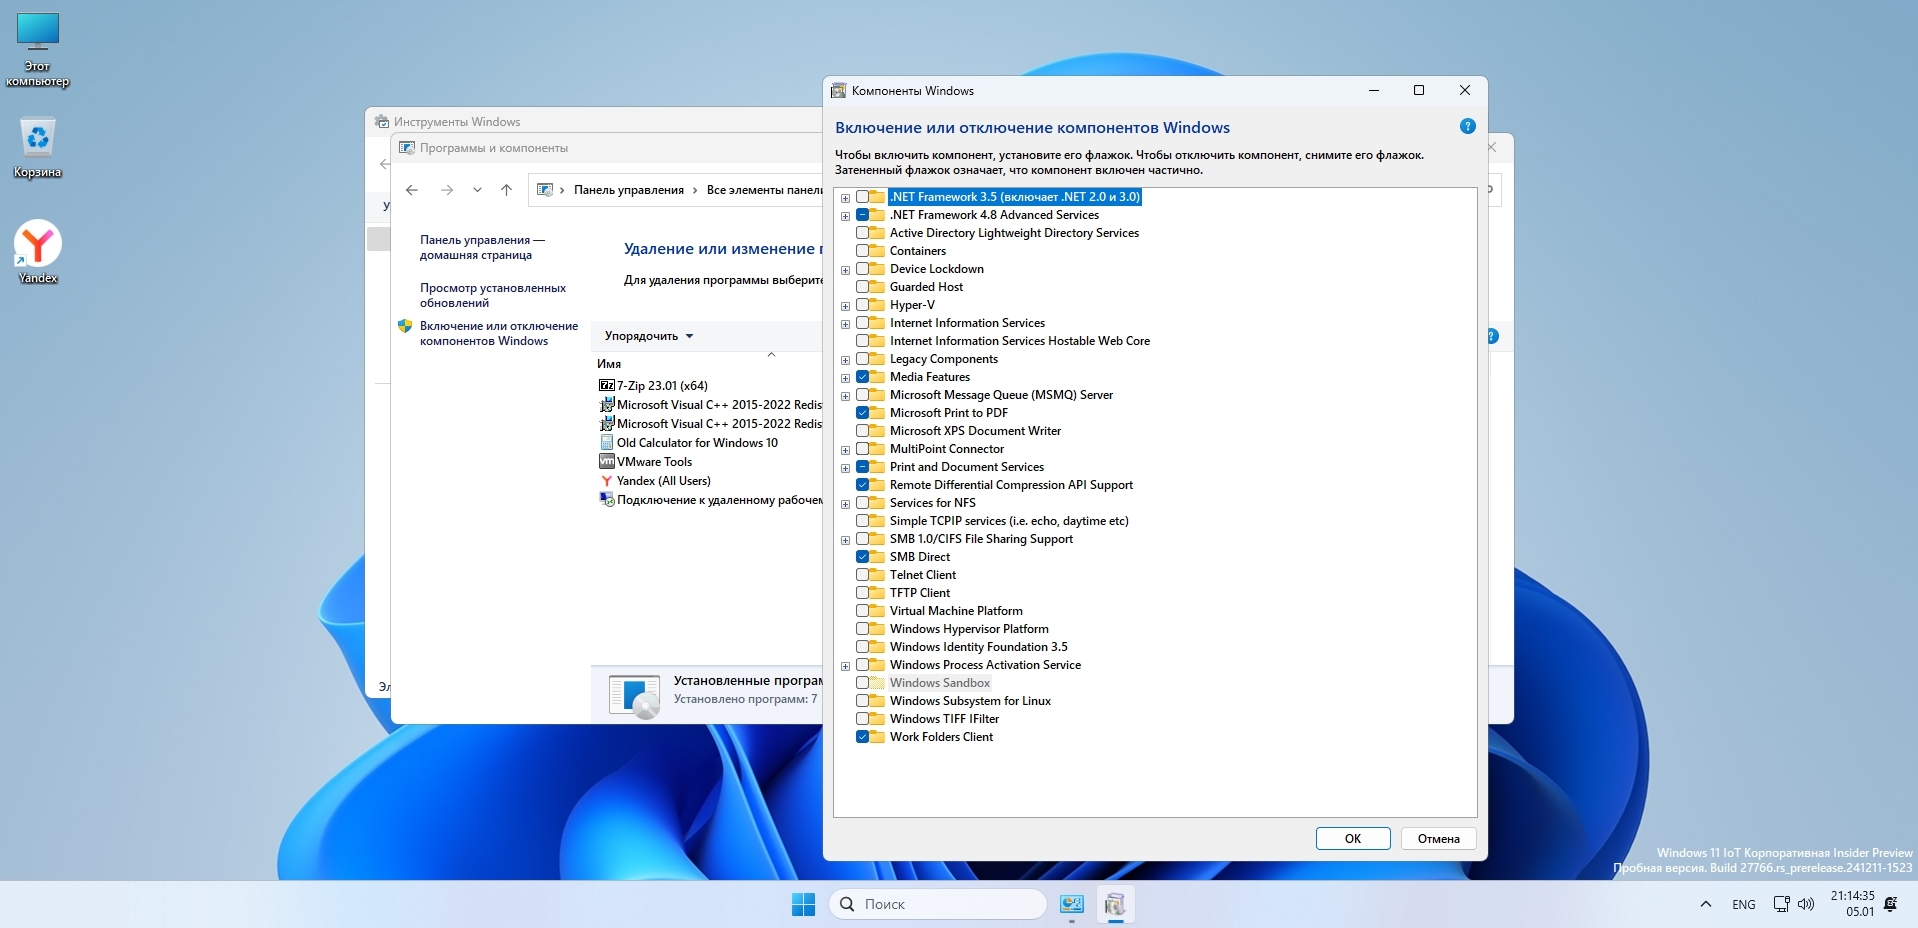This screenshot has width=1918, height=928.
Task: Open 'Этот компьютер' desktop icon
Action: (38, 49)
